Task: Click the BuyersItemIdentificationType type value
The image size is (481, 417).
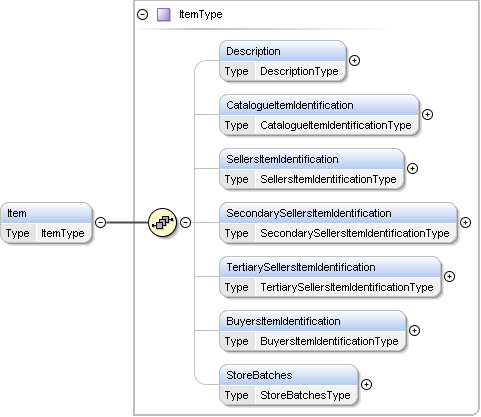Action: coord(329,341)
